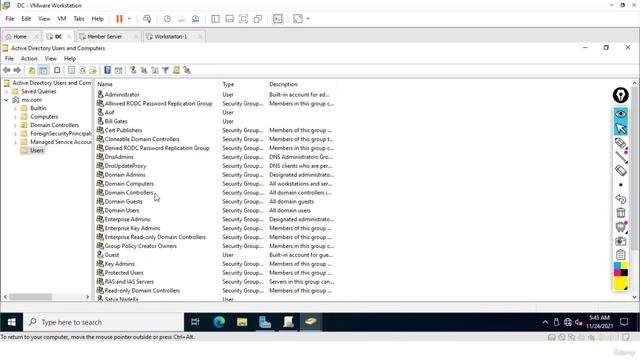Open the VM menu in VMware

[62, 19]
